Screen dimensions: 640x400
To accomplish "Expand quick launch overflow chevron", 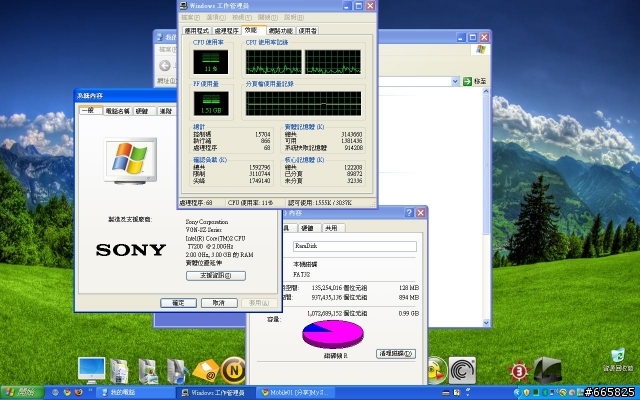I will [x=89, y=391].
